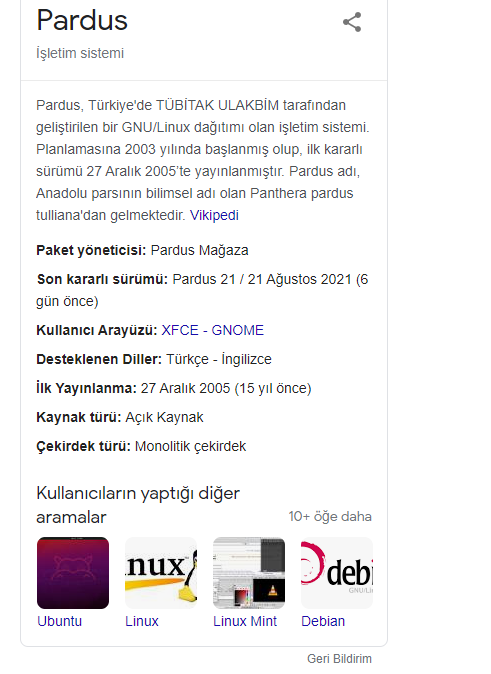Click the 'Paket yöneticisi' attribute label
The width and height of the screenshot is (491, 674).
[x=91, y=250]
